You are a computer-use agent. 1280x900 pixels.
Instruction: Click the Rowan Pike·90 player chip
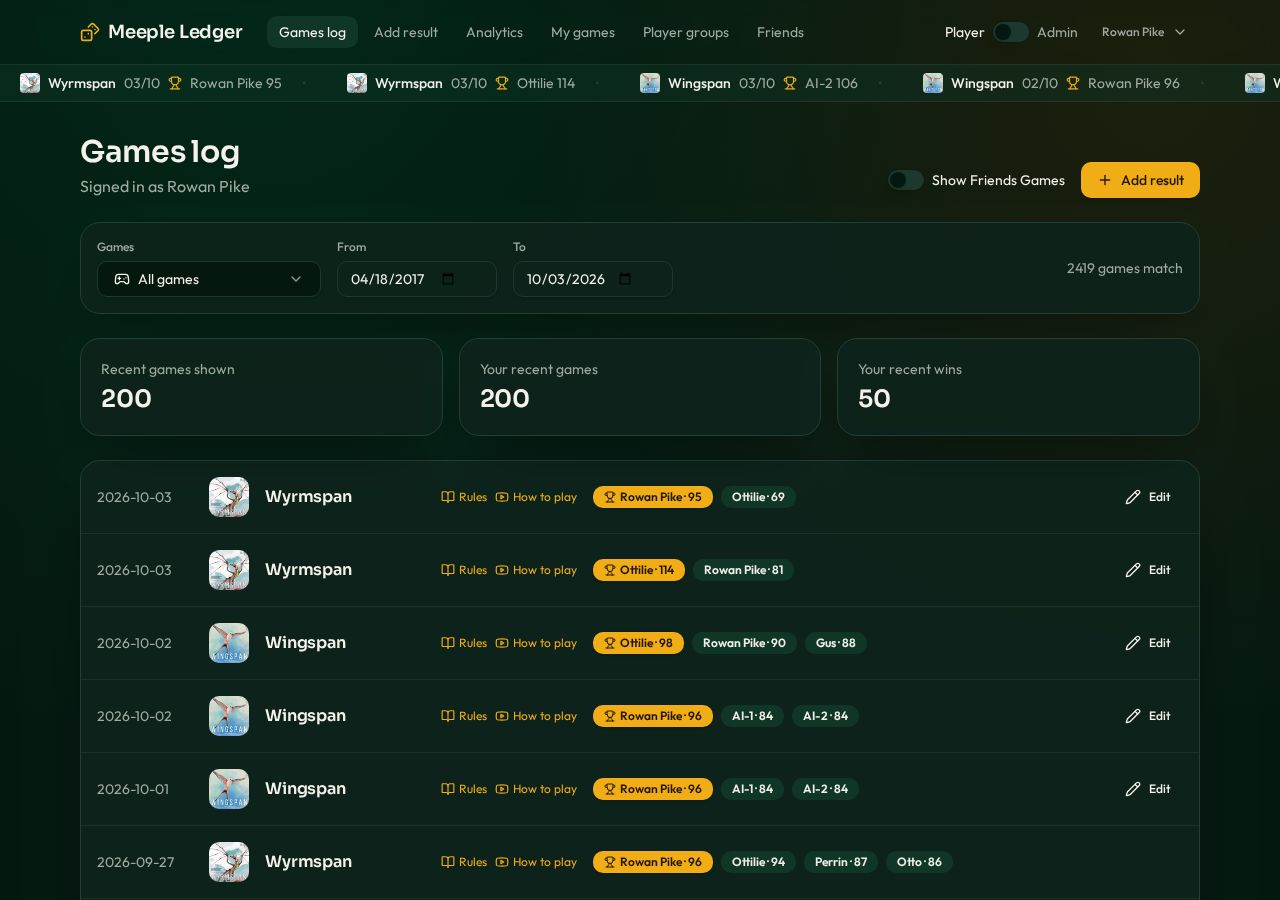tap(744, 643)
